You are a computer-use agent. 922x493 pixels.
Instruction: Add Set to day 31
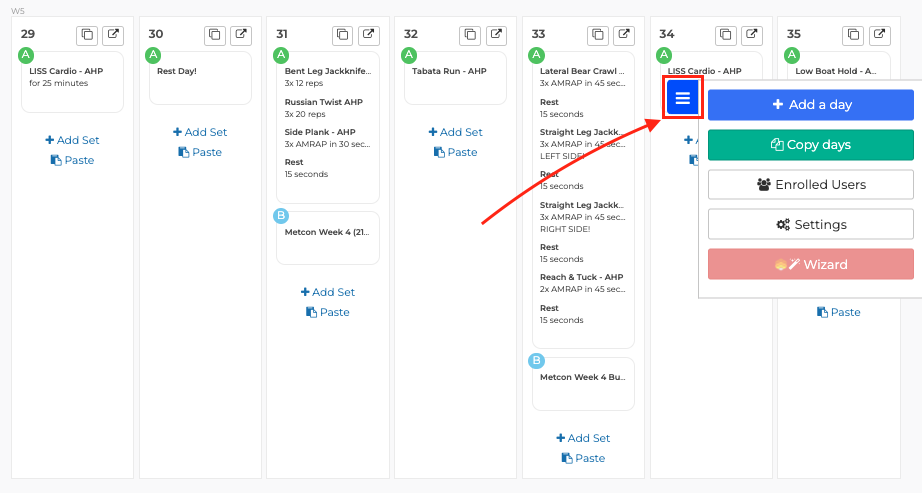pos(328,292)
